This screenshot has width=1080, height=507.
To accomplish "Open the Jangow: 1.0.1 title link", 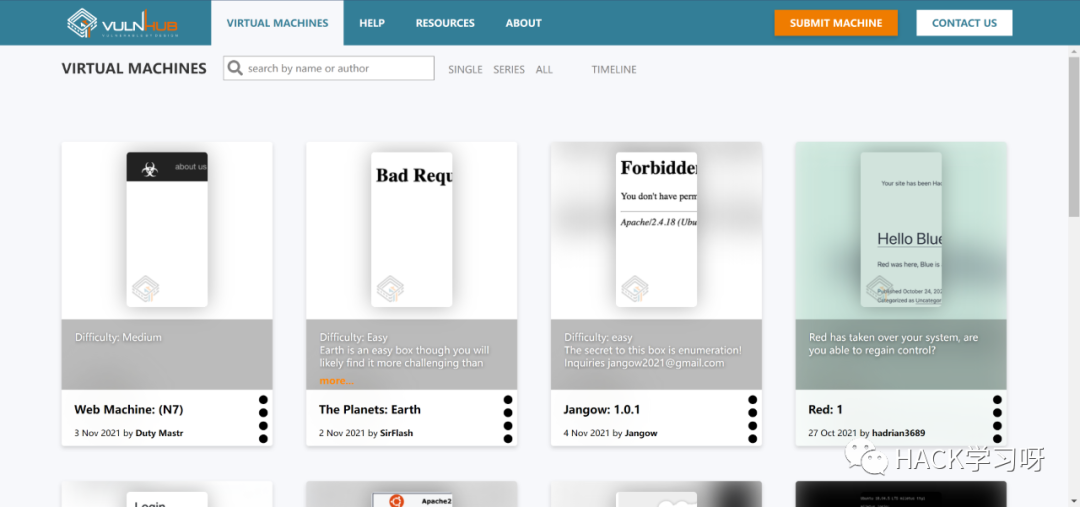I will click(602, 410).
